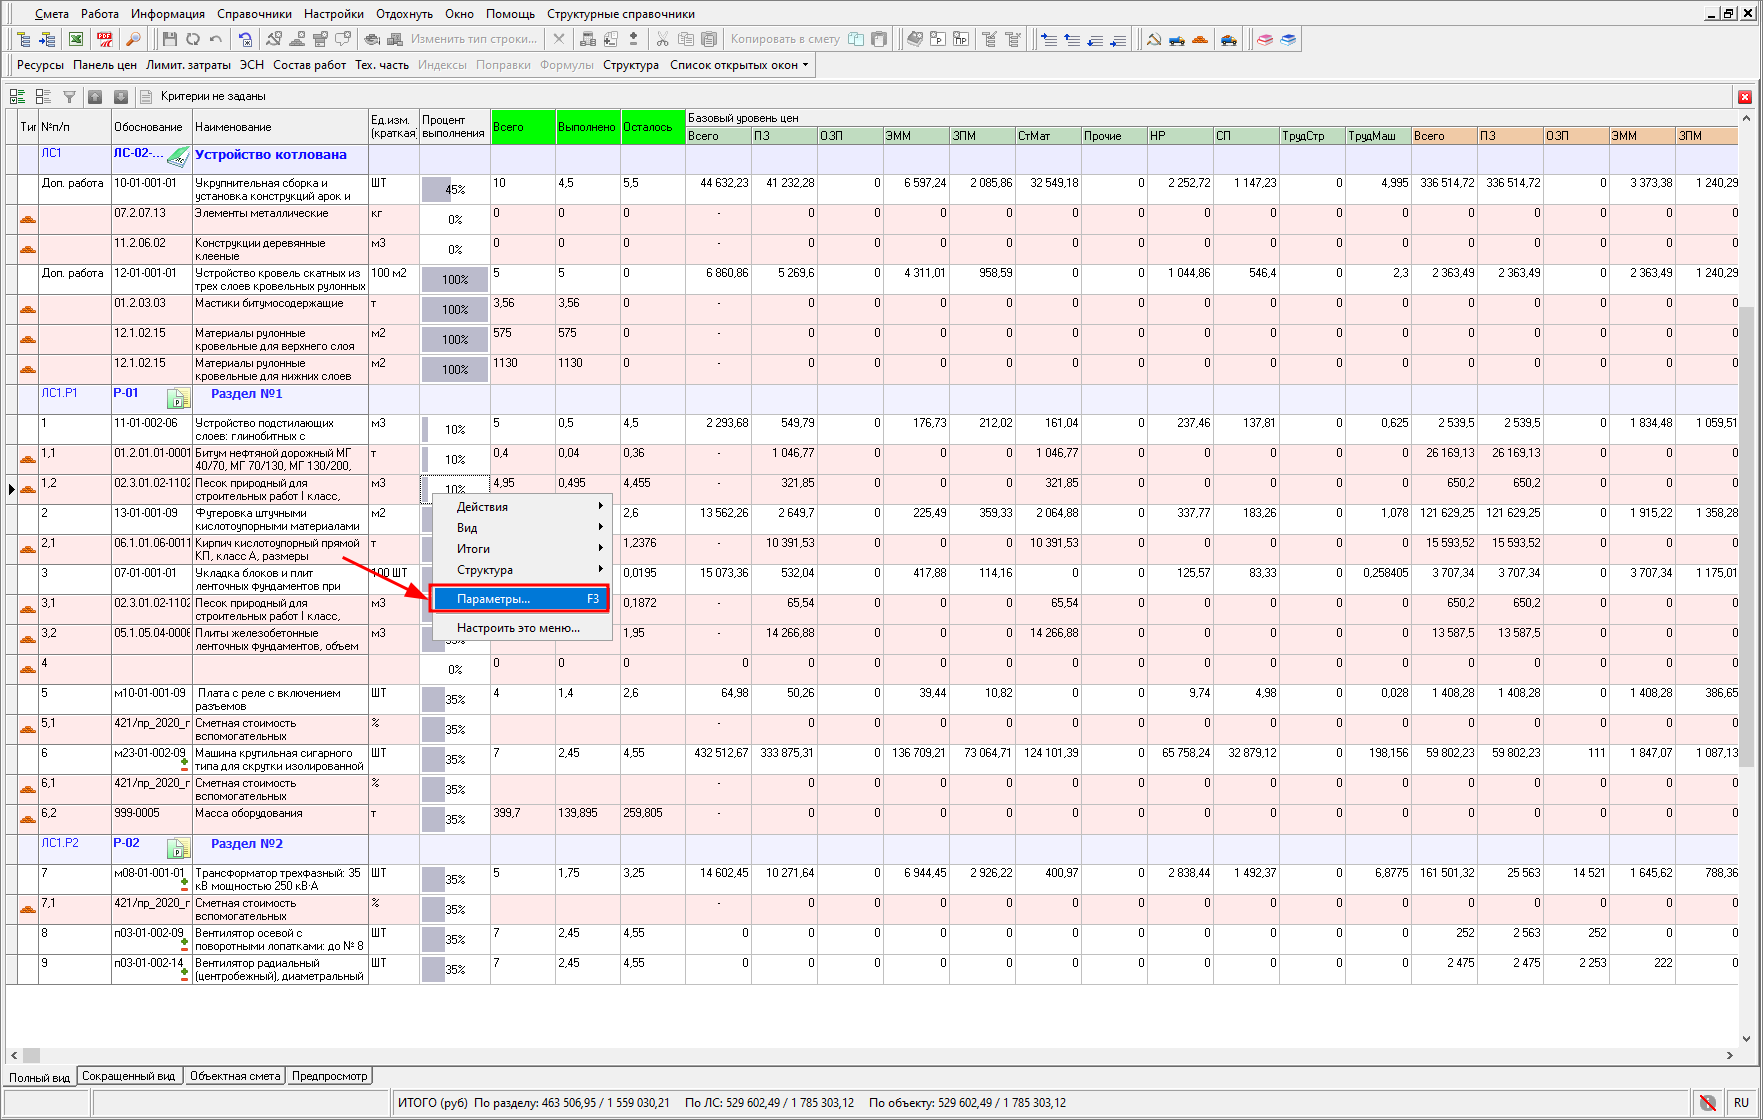
Task: Click the 45% progress bar cell
Action: (x=454, y=189)
